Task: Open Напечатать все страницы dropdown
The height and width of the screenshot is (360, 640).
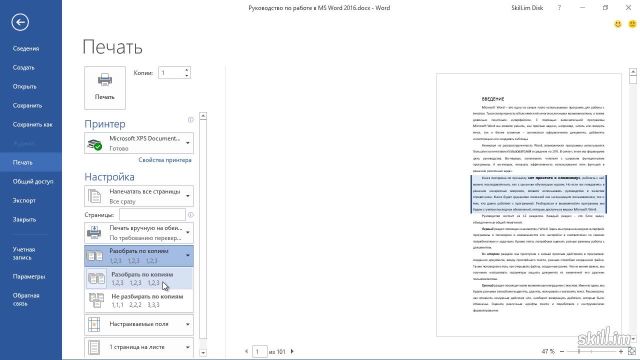Action: tap(139, 196)
